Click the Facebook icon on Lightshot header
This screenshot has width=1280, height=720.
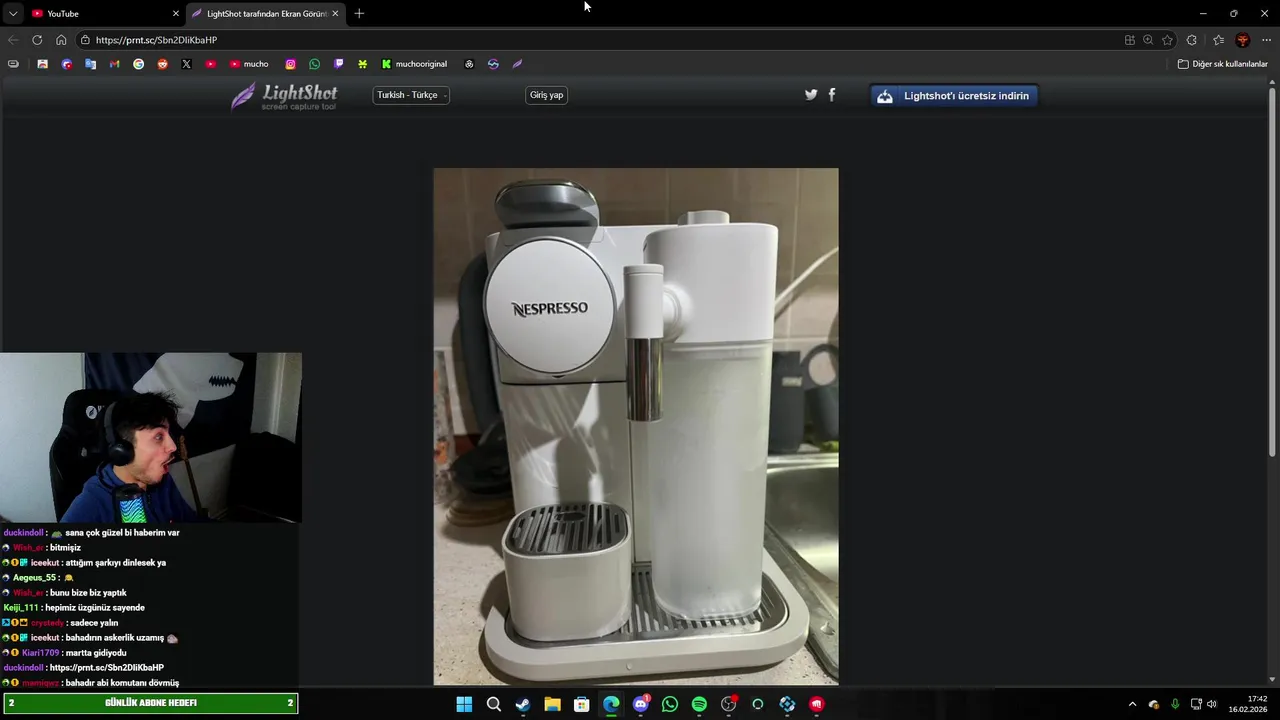point(832,95)
